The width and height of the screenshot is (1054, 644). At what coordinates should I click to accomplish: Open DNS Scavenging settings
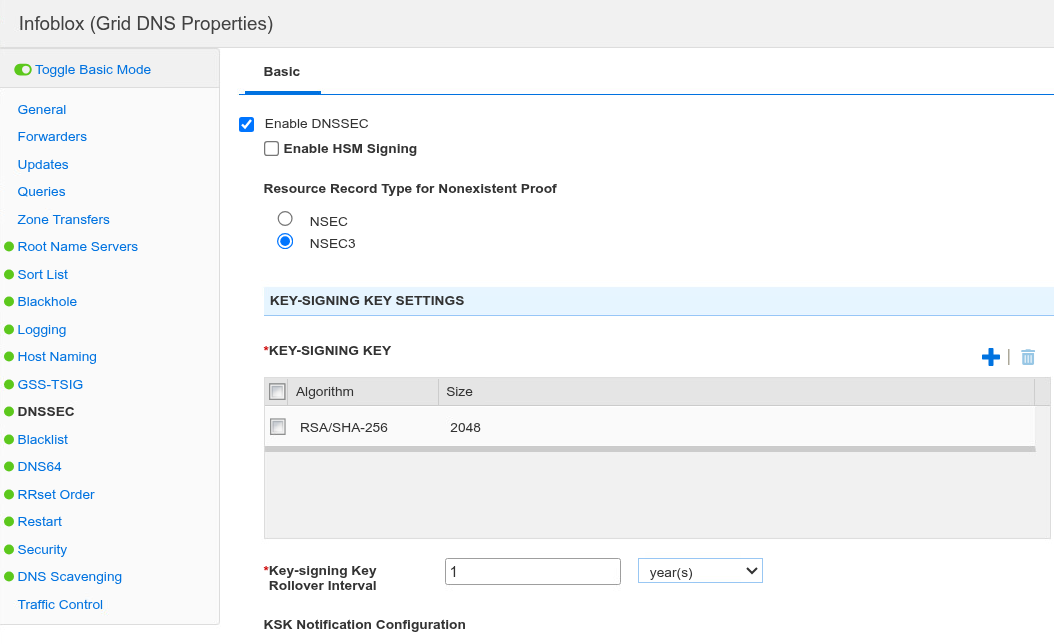point(70,577)
